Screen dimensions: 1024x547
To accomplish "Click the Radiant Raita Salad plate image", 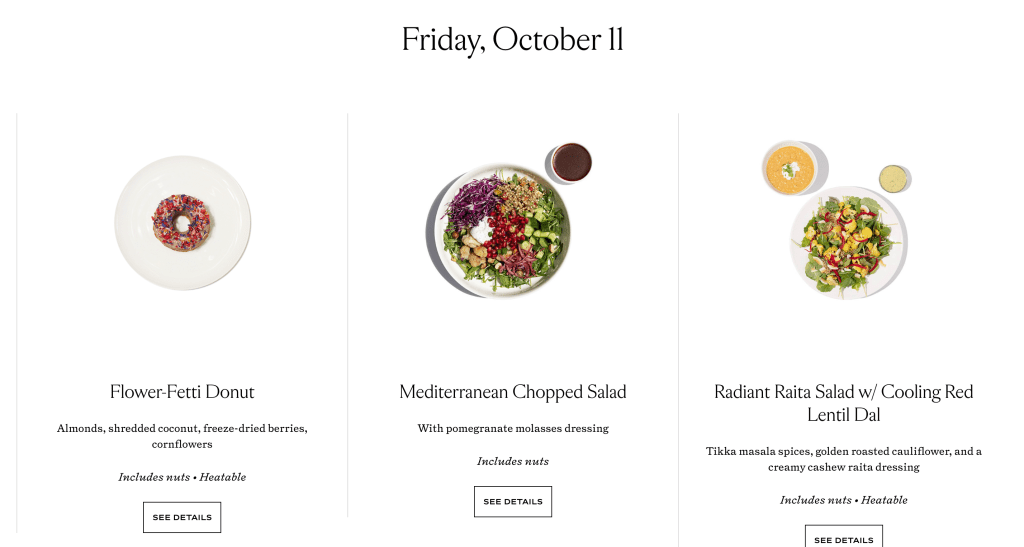I will pyautogui.click(x=847, y=240).
